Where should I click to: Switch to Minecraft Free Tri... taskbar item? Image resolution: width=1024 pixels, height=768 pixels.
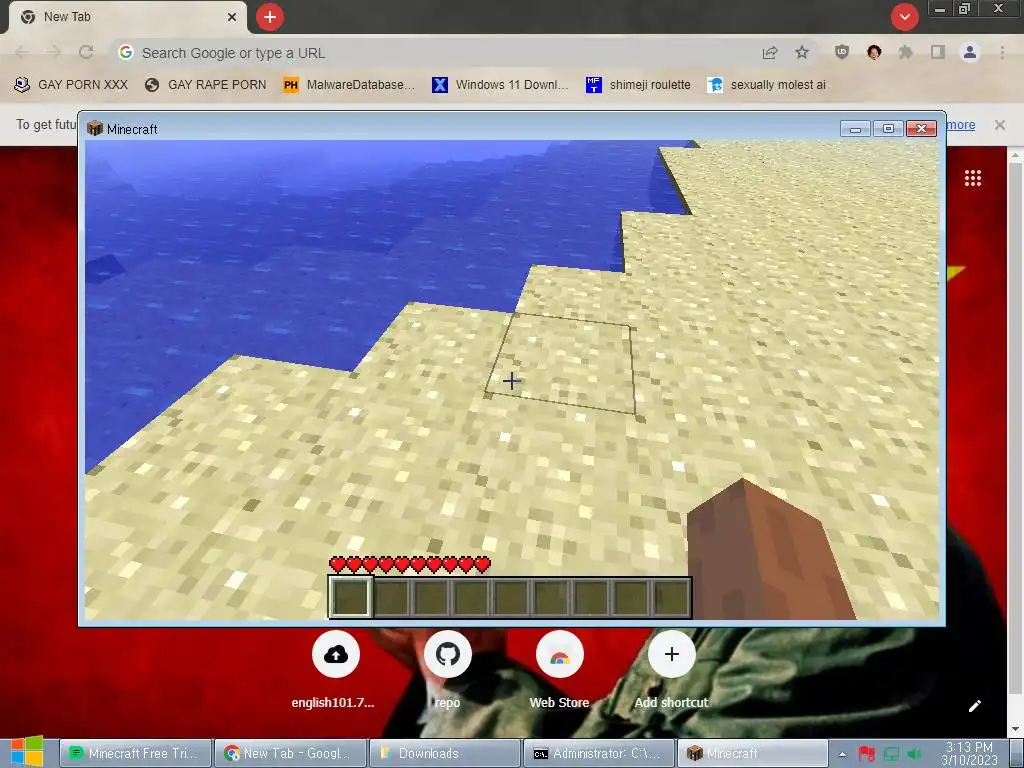click(x=136, y=754)
